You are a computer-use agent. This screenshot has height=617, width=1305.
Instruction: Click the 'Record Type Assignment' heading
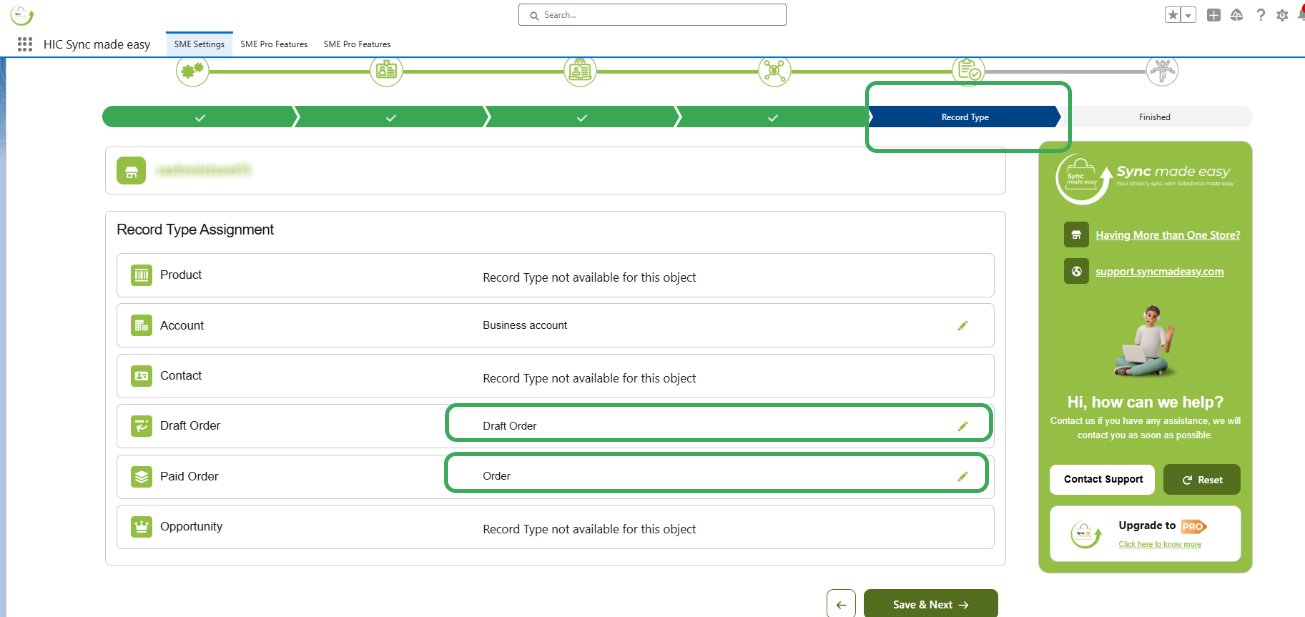tap(195, 229)
